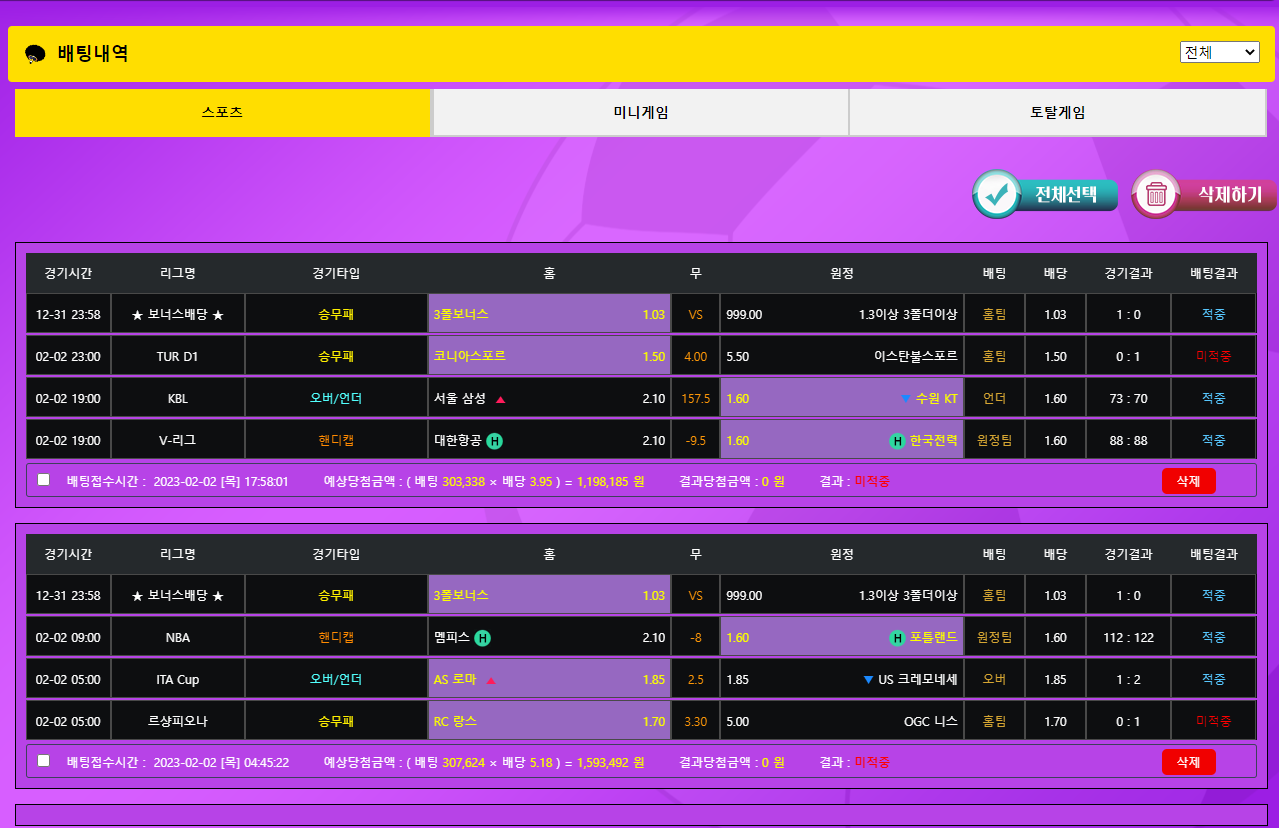Click the RC 랑스 home odds cell
This screenshot has width=1279, height=828.
(x=549, y=722)
